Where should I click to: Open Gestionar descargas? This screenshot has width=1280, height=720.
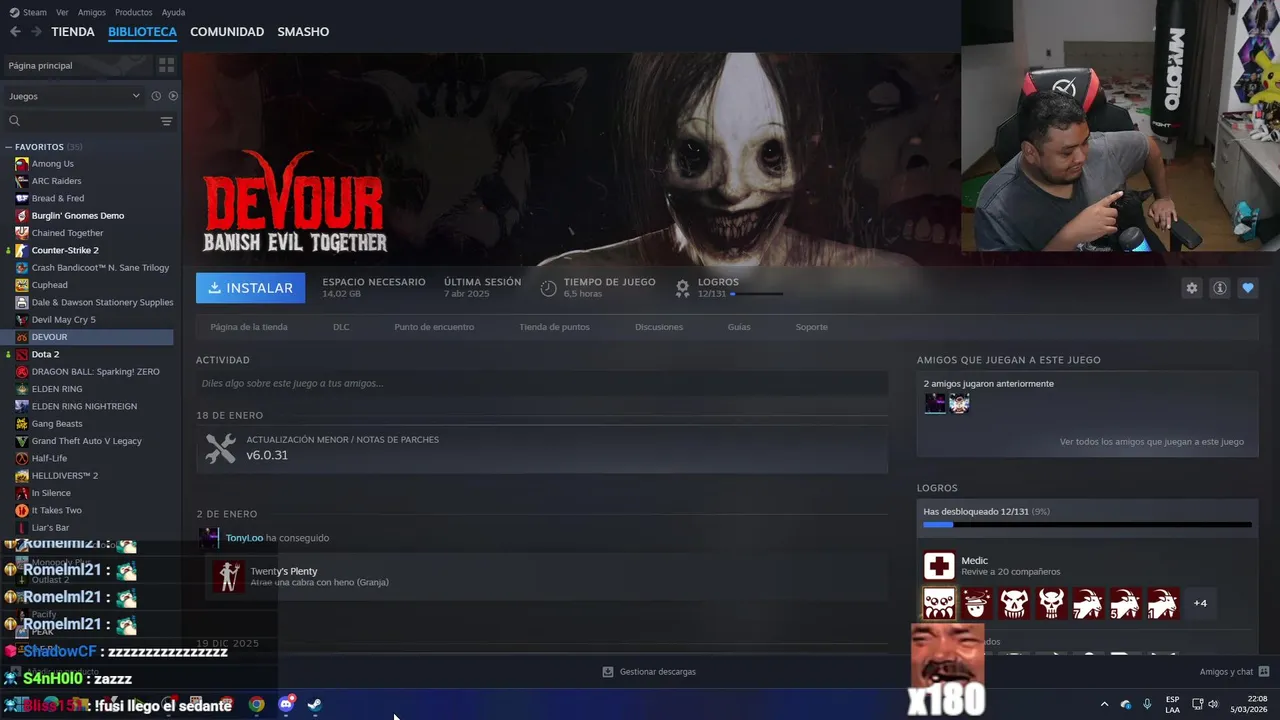(649, 672)
